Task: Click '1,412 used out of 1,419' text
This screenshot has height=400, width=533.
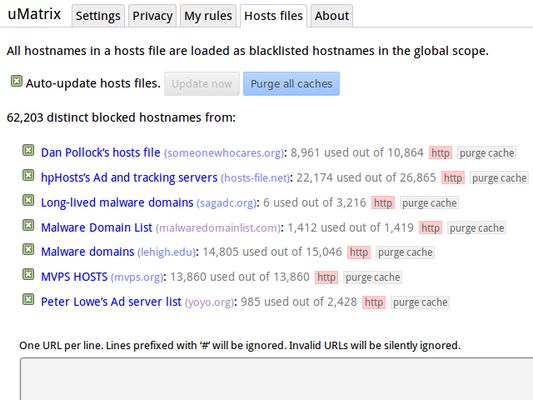Action: [350, 228]
